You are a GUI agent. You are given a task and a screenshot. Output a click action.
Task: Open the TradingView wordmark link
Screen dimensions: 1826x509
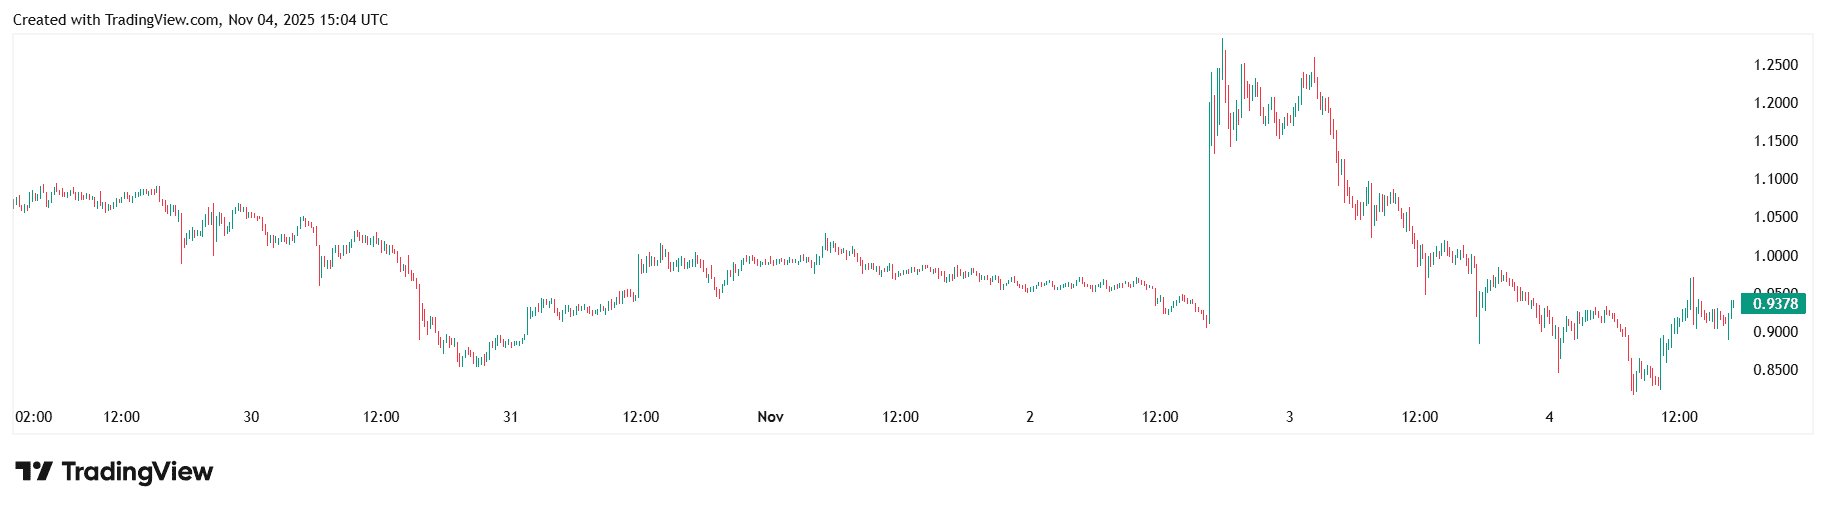click(137, 471)
